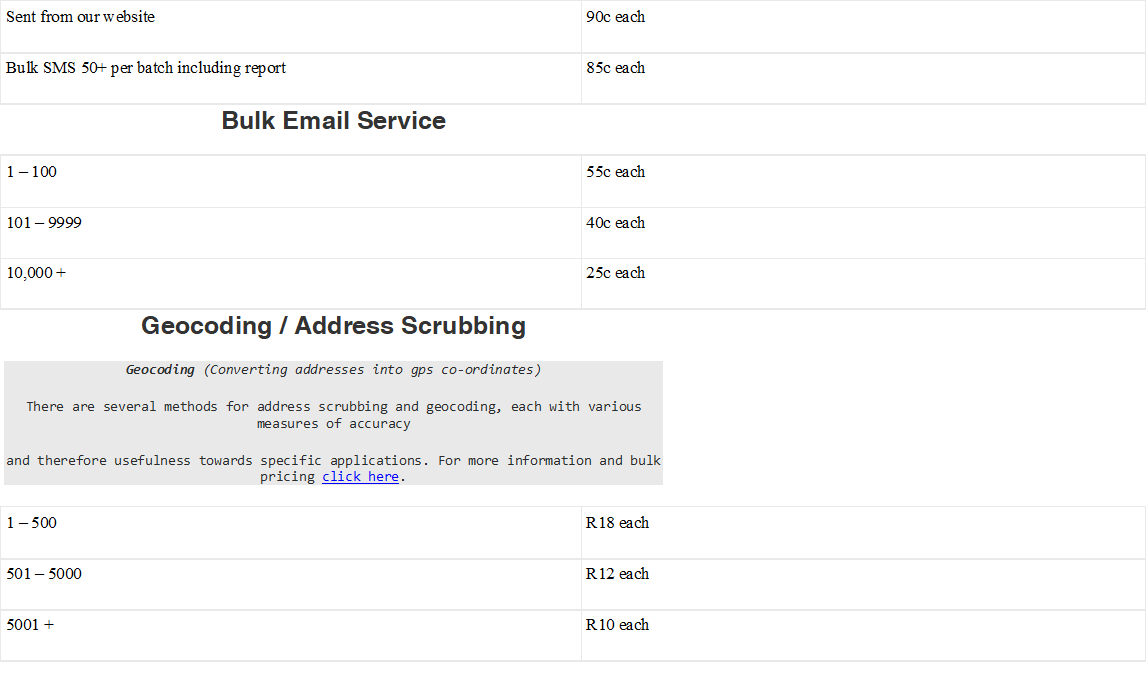Select the "501 – 5000" geocoding quantity cell

click(44, 574)
